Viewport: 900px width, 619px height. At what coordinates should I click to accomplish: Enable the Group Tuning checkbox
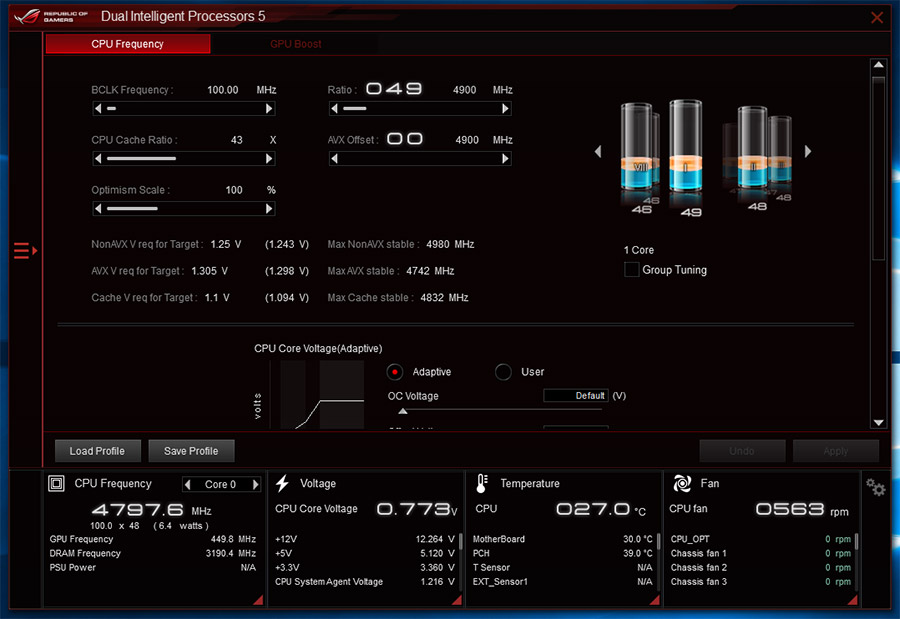tap(631, 269)
